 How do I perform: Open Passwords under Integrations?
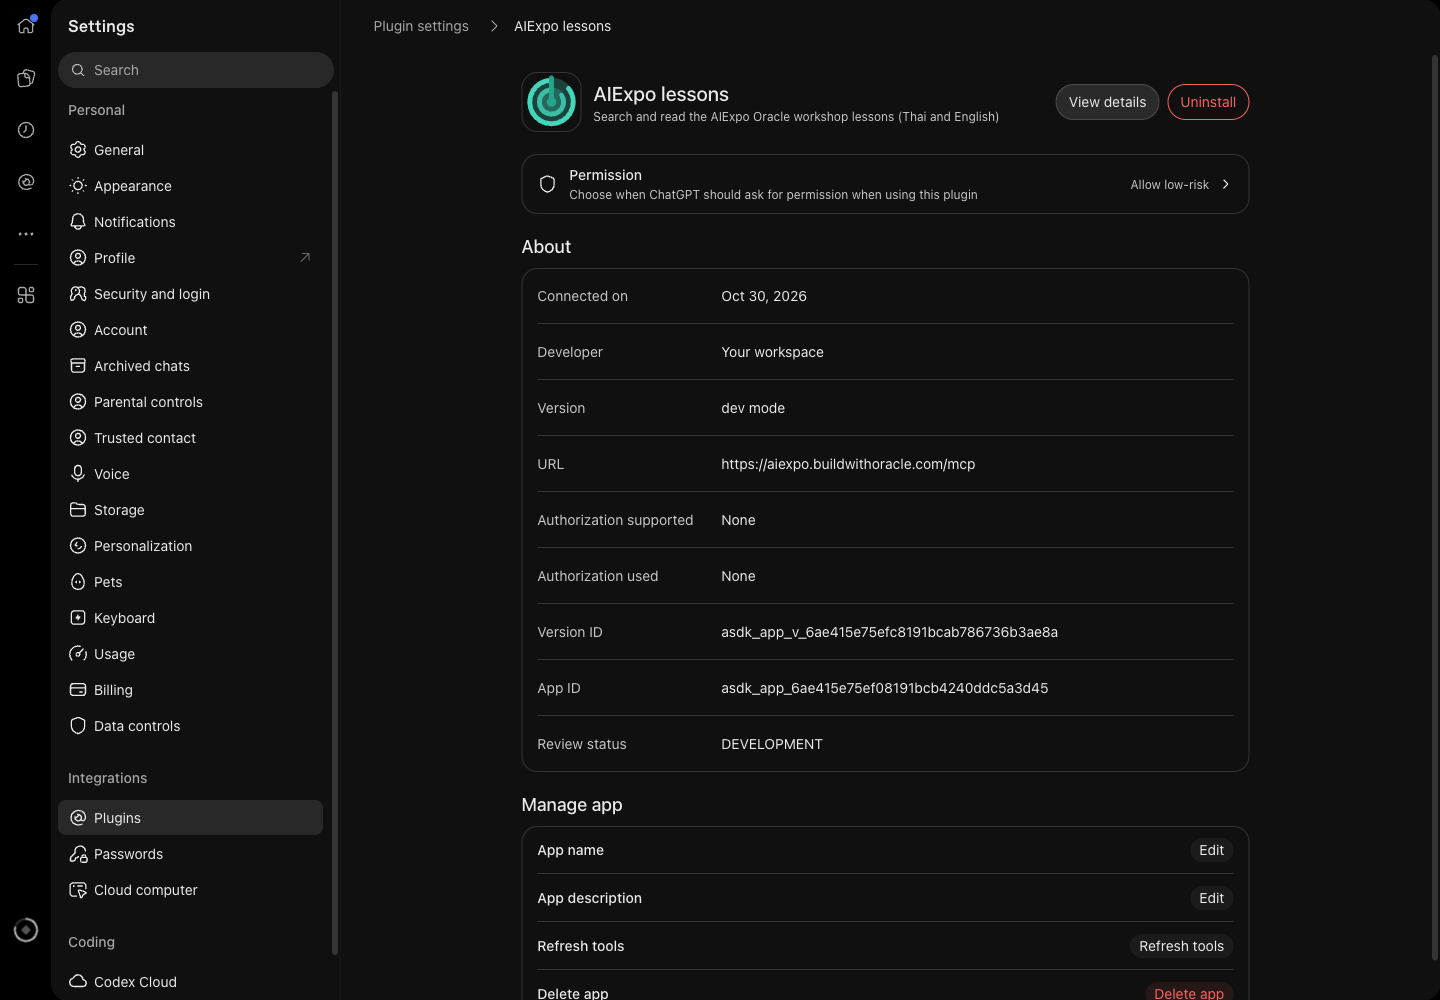(x=190, y=854)
